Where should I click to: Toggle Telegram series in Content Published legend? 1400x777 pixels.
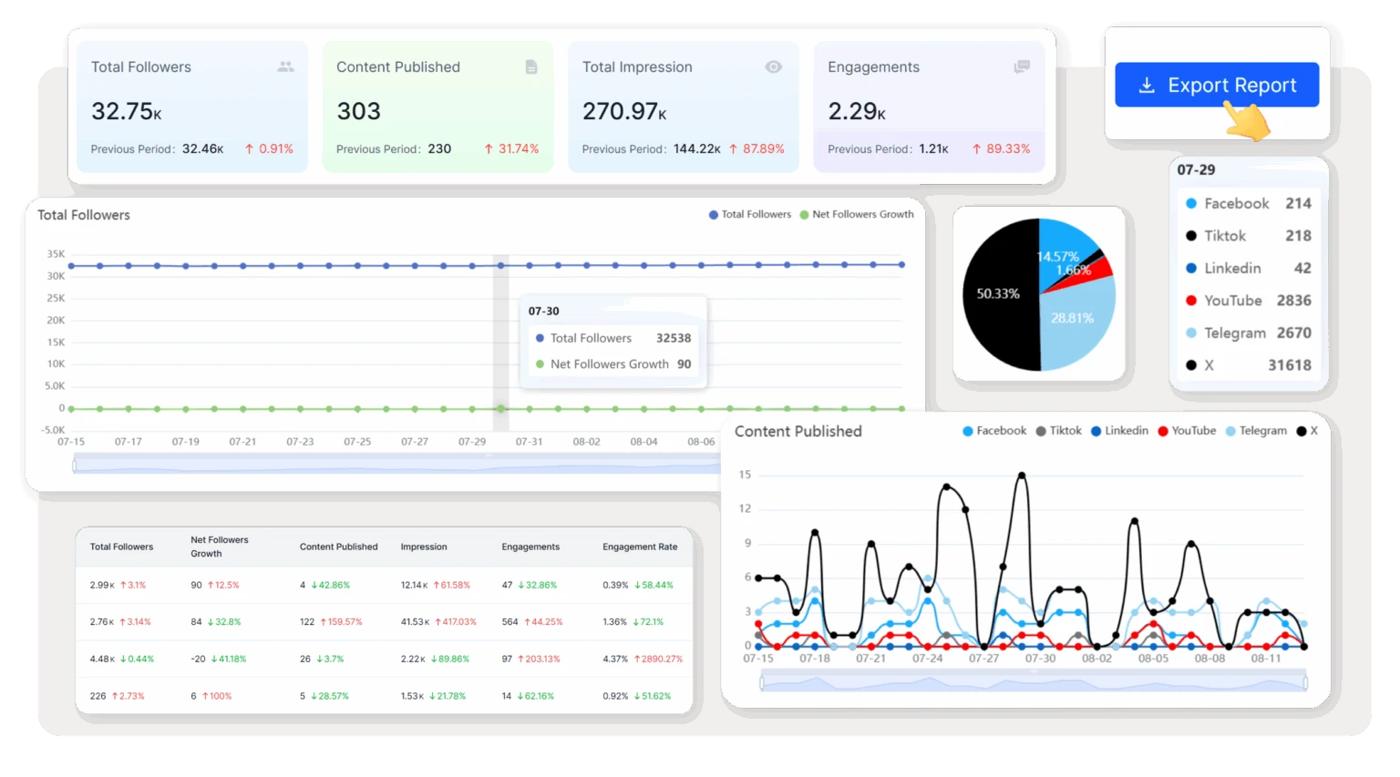[x=1256, y=431]
